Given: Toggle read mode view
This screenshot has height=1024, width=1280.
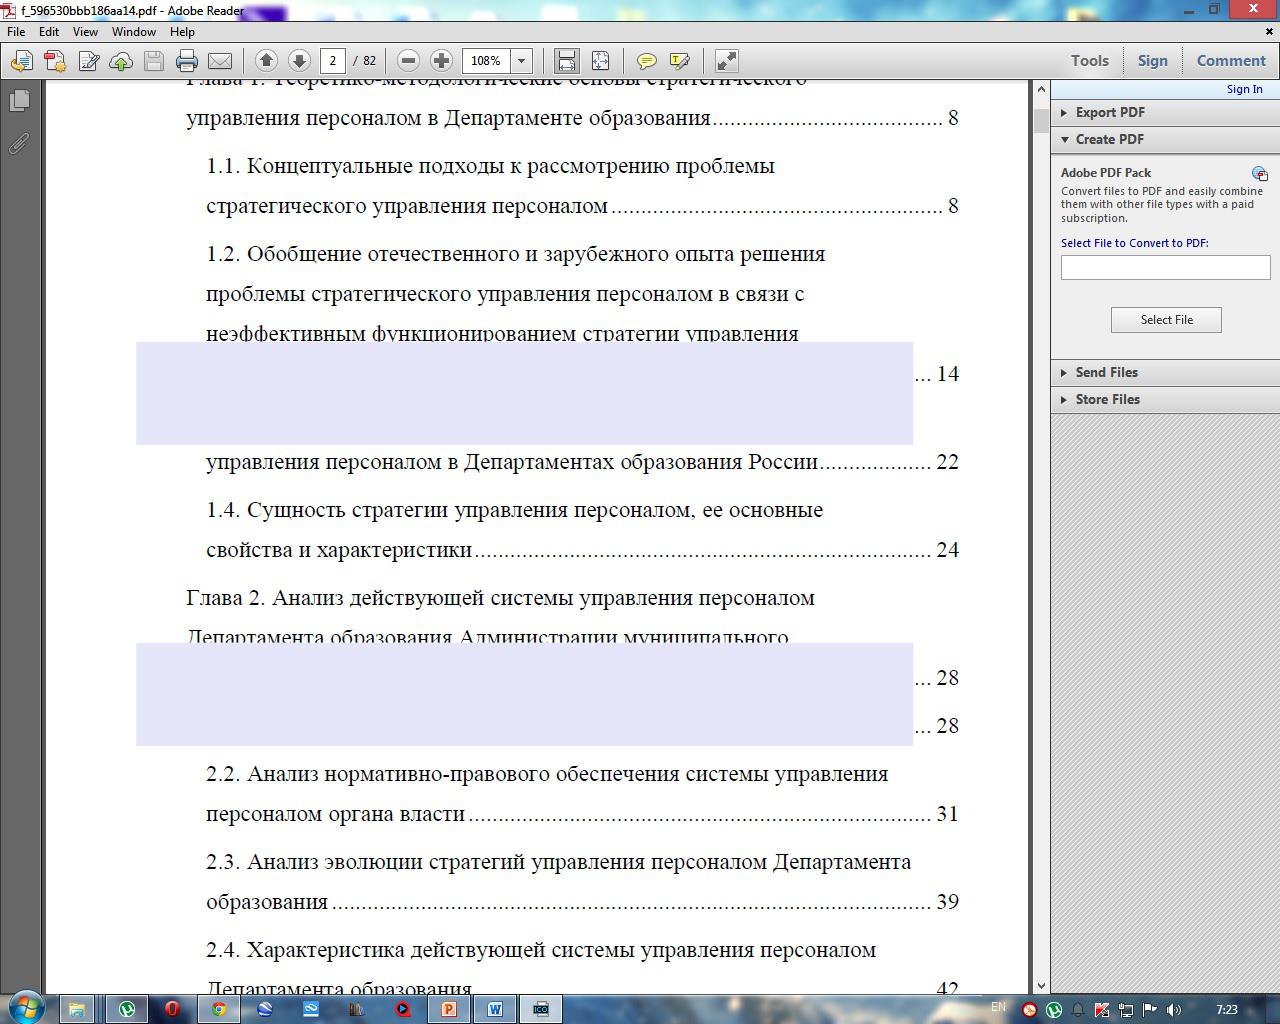Looking at the screenshot, I should coord(727,61).
